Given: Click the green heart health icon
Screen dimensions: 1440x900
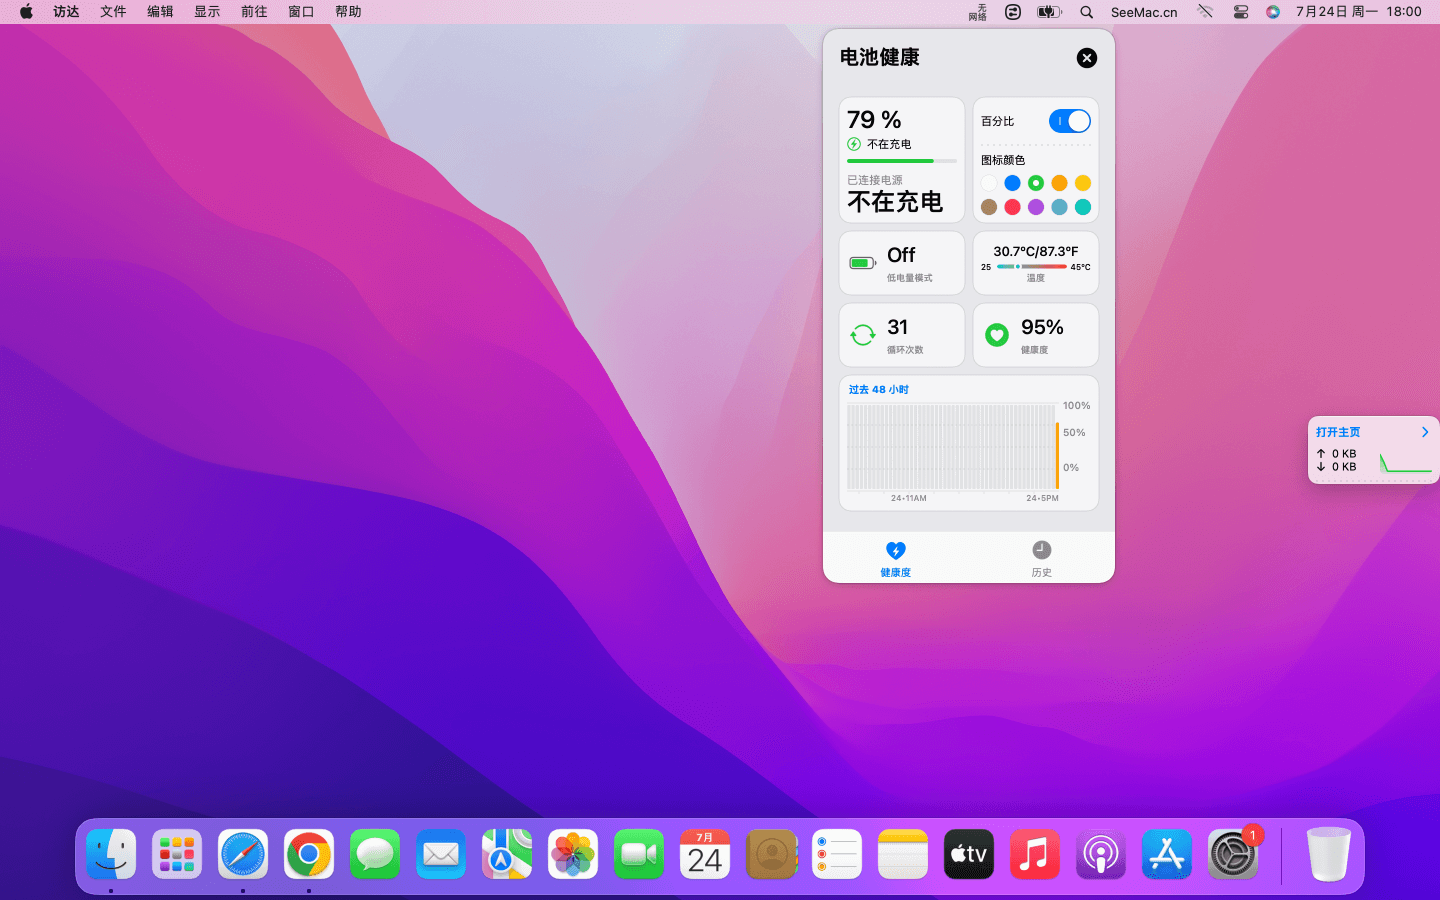Looking at the screenshot, I should coord(996,335).
